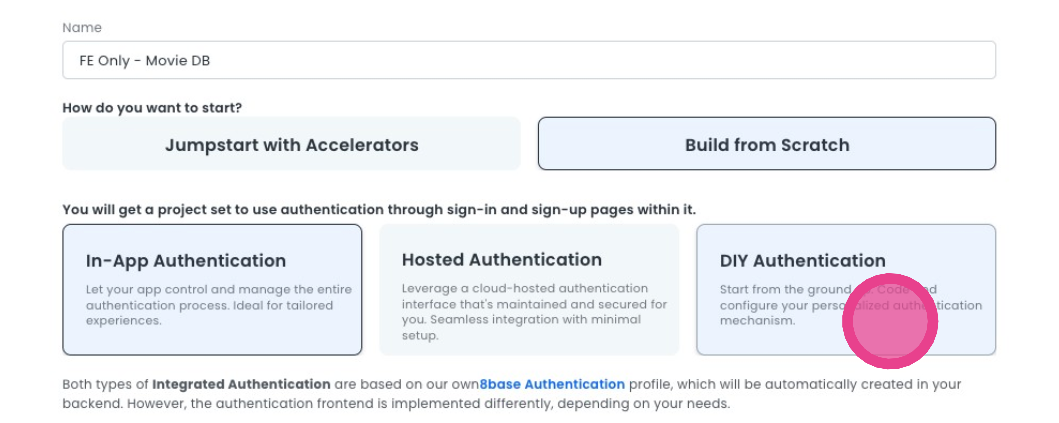
Task: Choose Build from Scratch option
Action: point(766,144)
